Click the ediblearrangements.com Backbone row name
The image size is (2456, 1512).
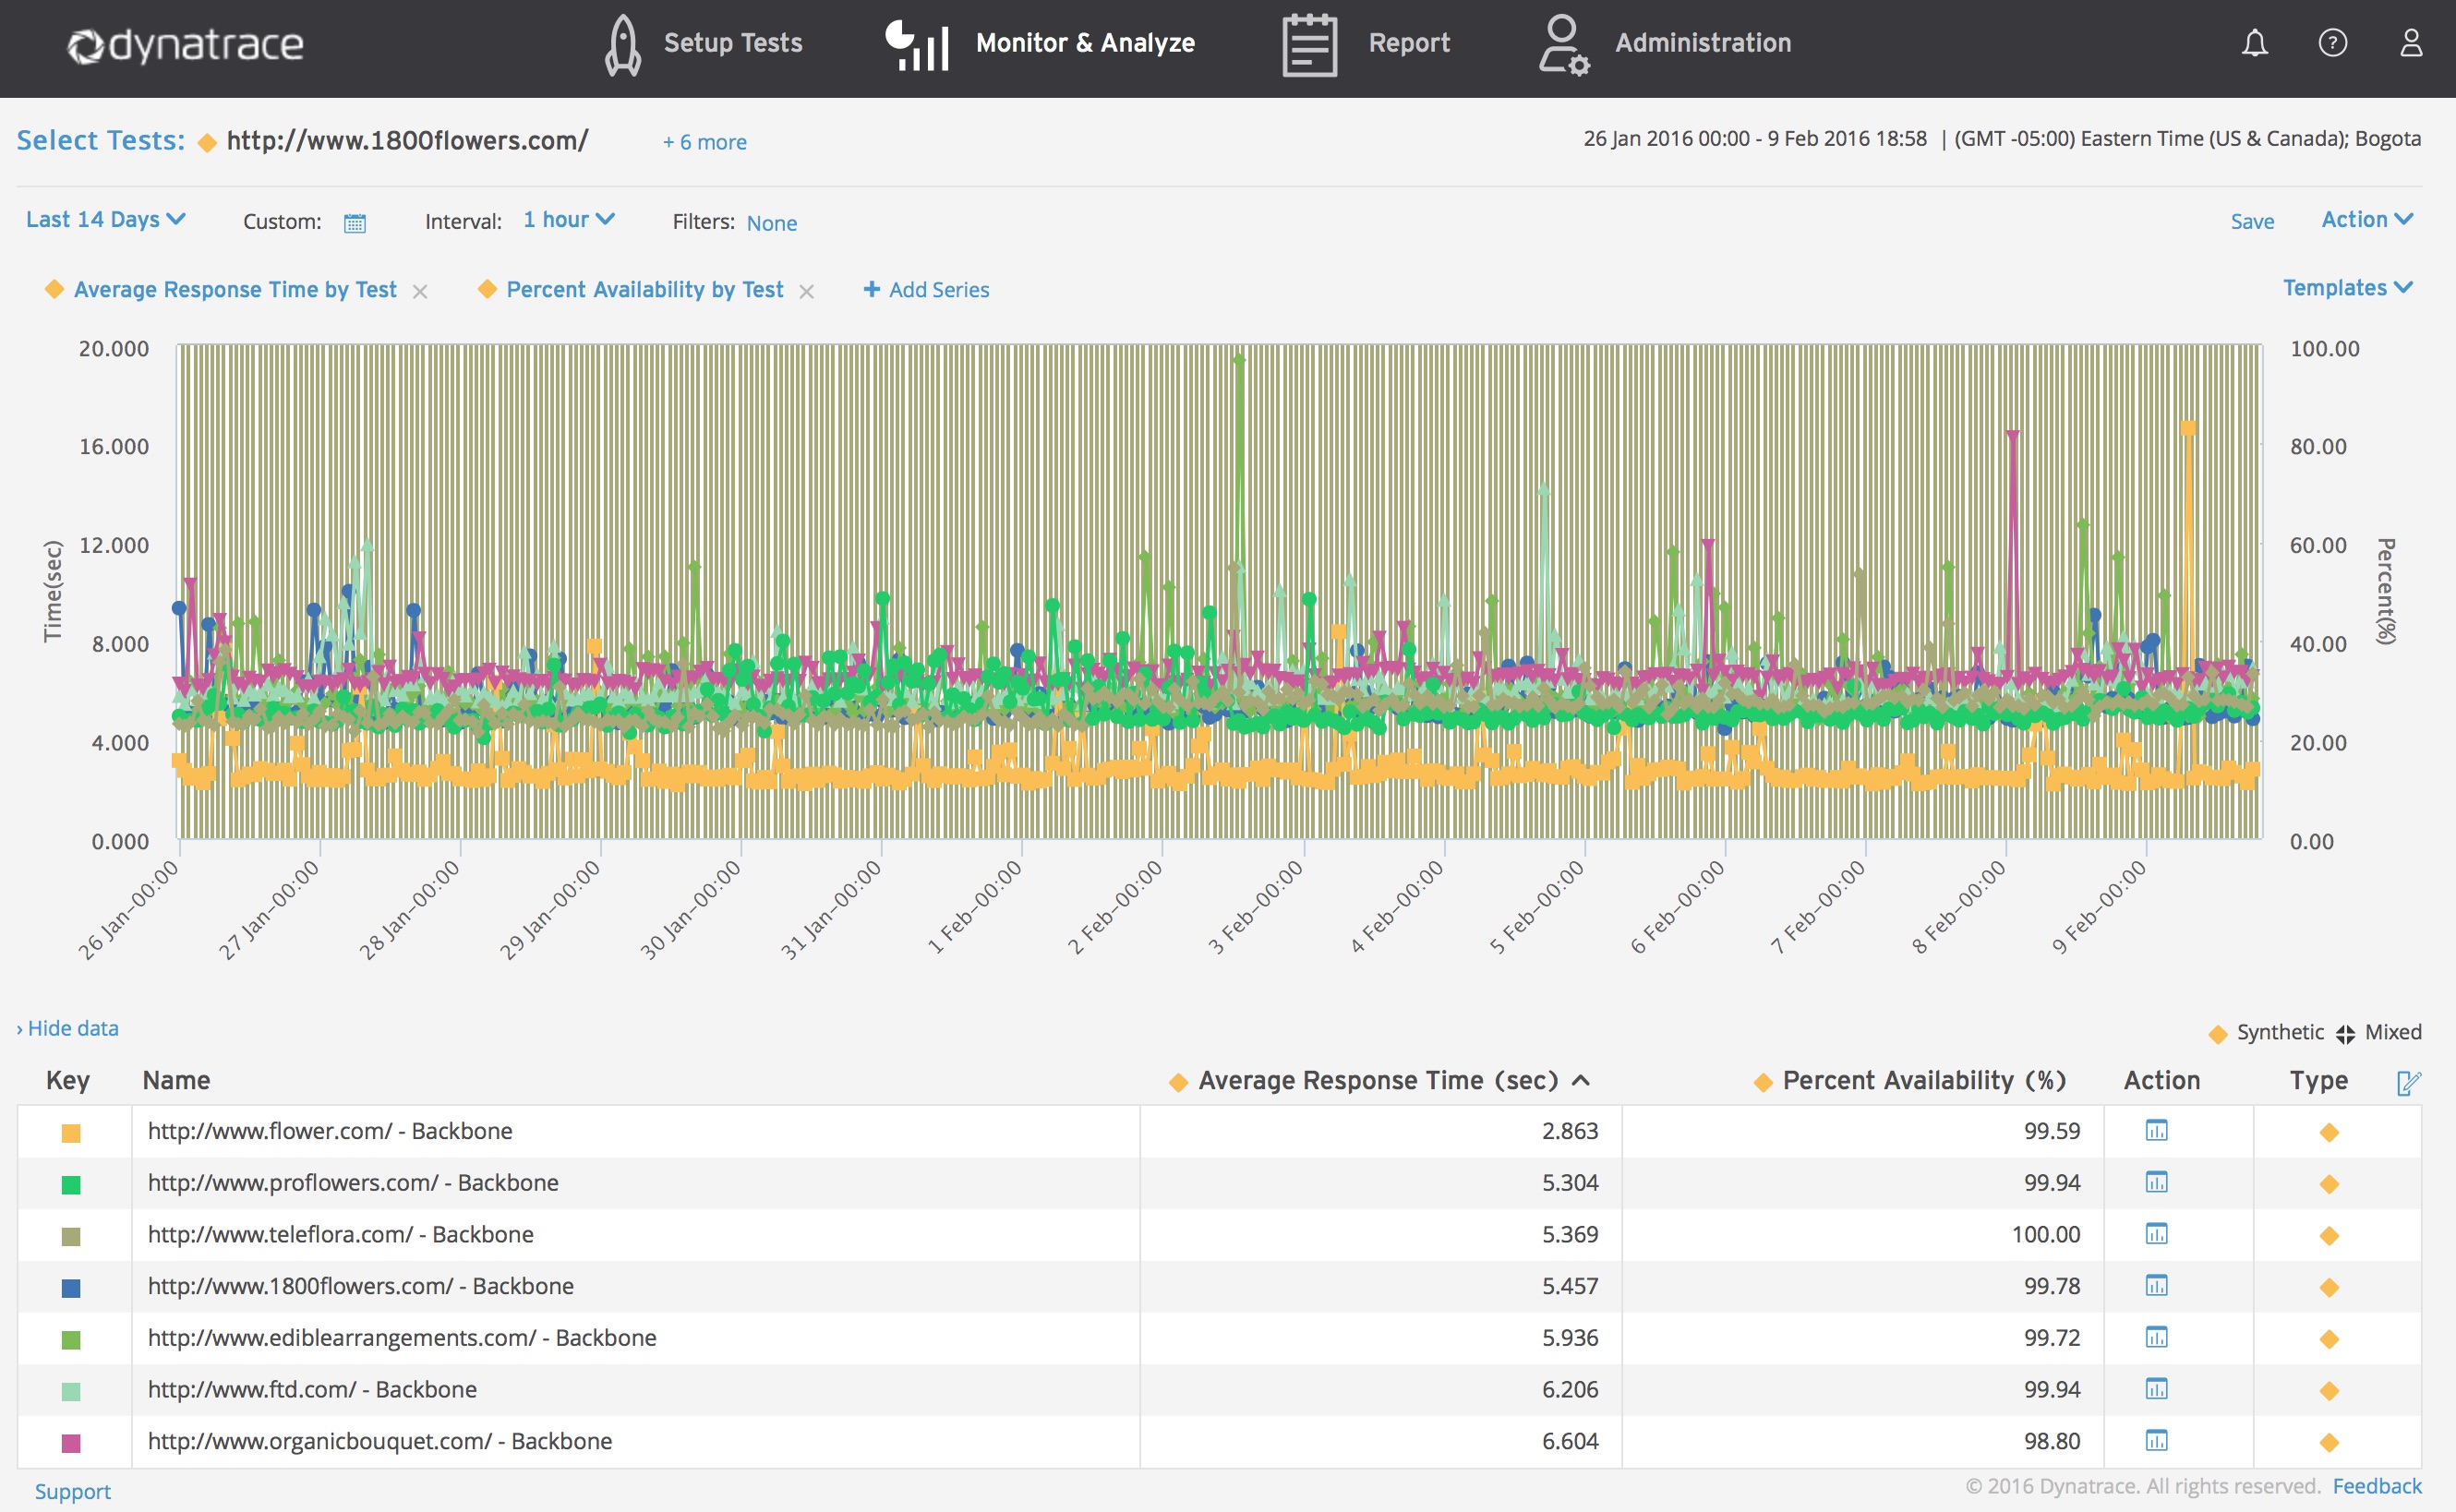402,1338
